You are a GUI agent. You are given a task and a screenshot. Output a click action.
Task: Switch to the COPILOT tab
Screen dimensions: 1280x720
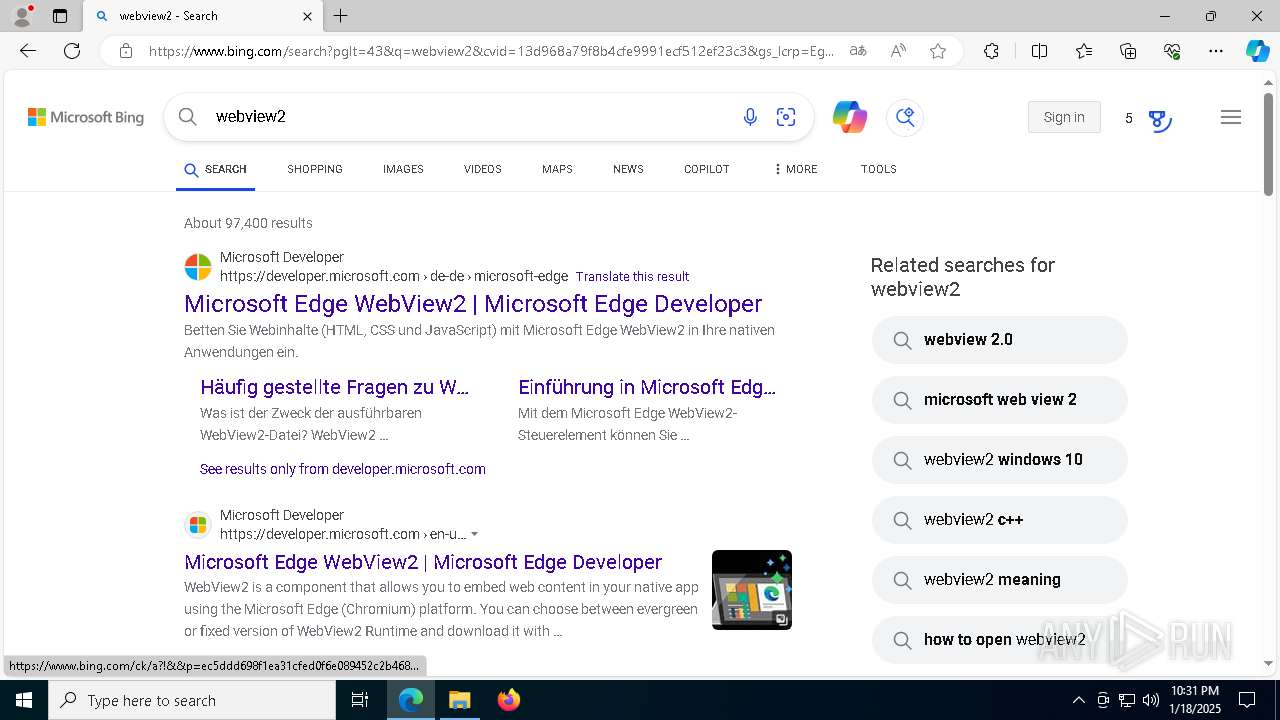pos(707,169)
